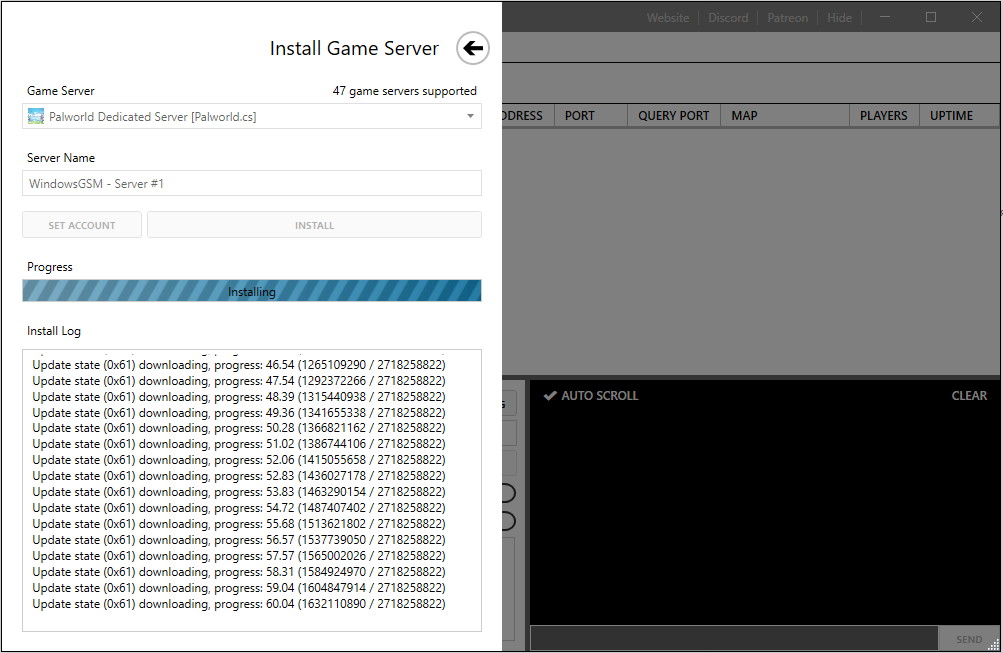Viewport: 1003px width, 653px height.
Task: Open the Website link in title bar
Action: pyautogui.click(x=668, y=18)
